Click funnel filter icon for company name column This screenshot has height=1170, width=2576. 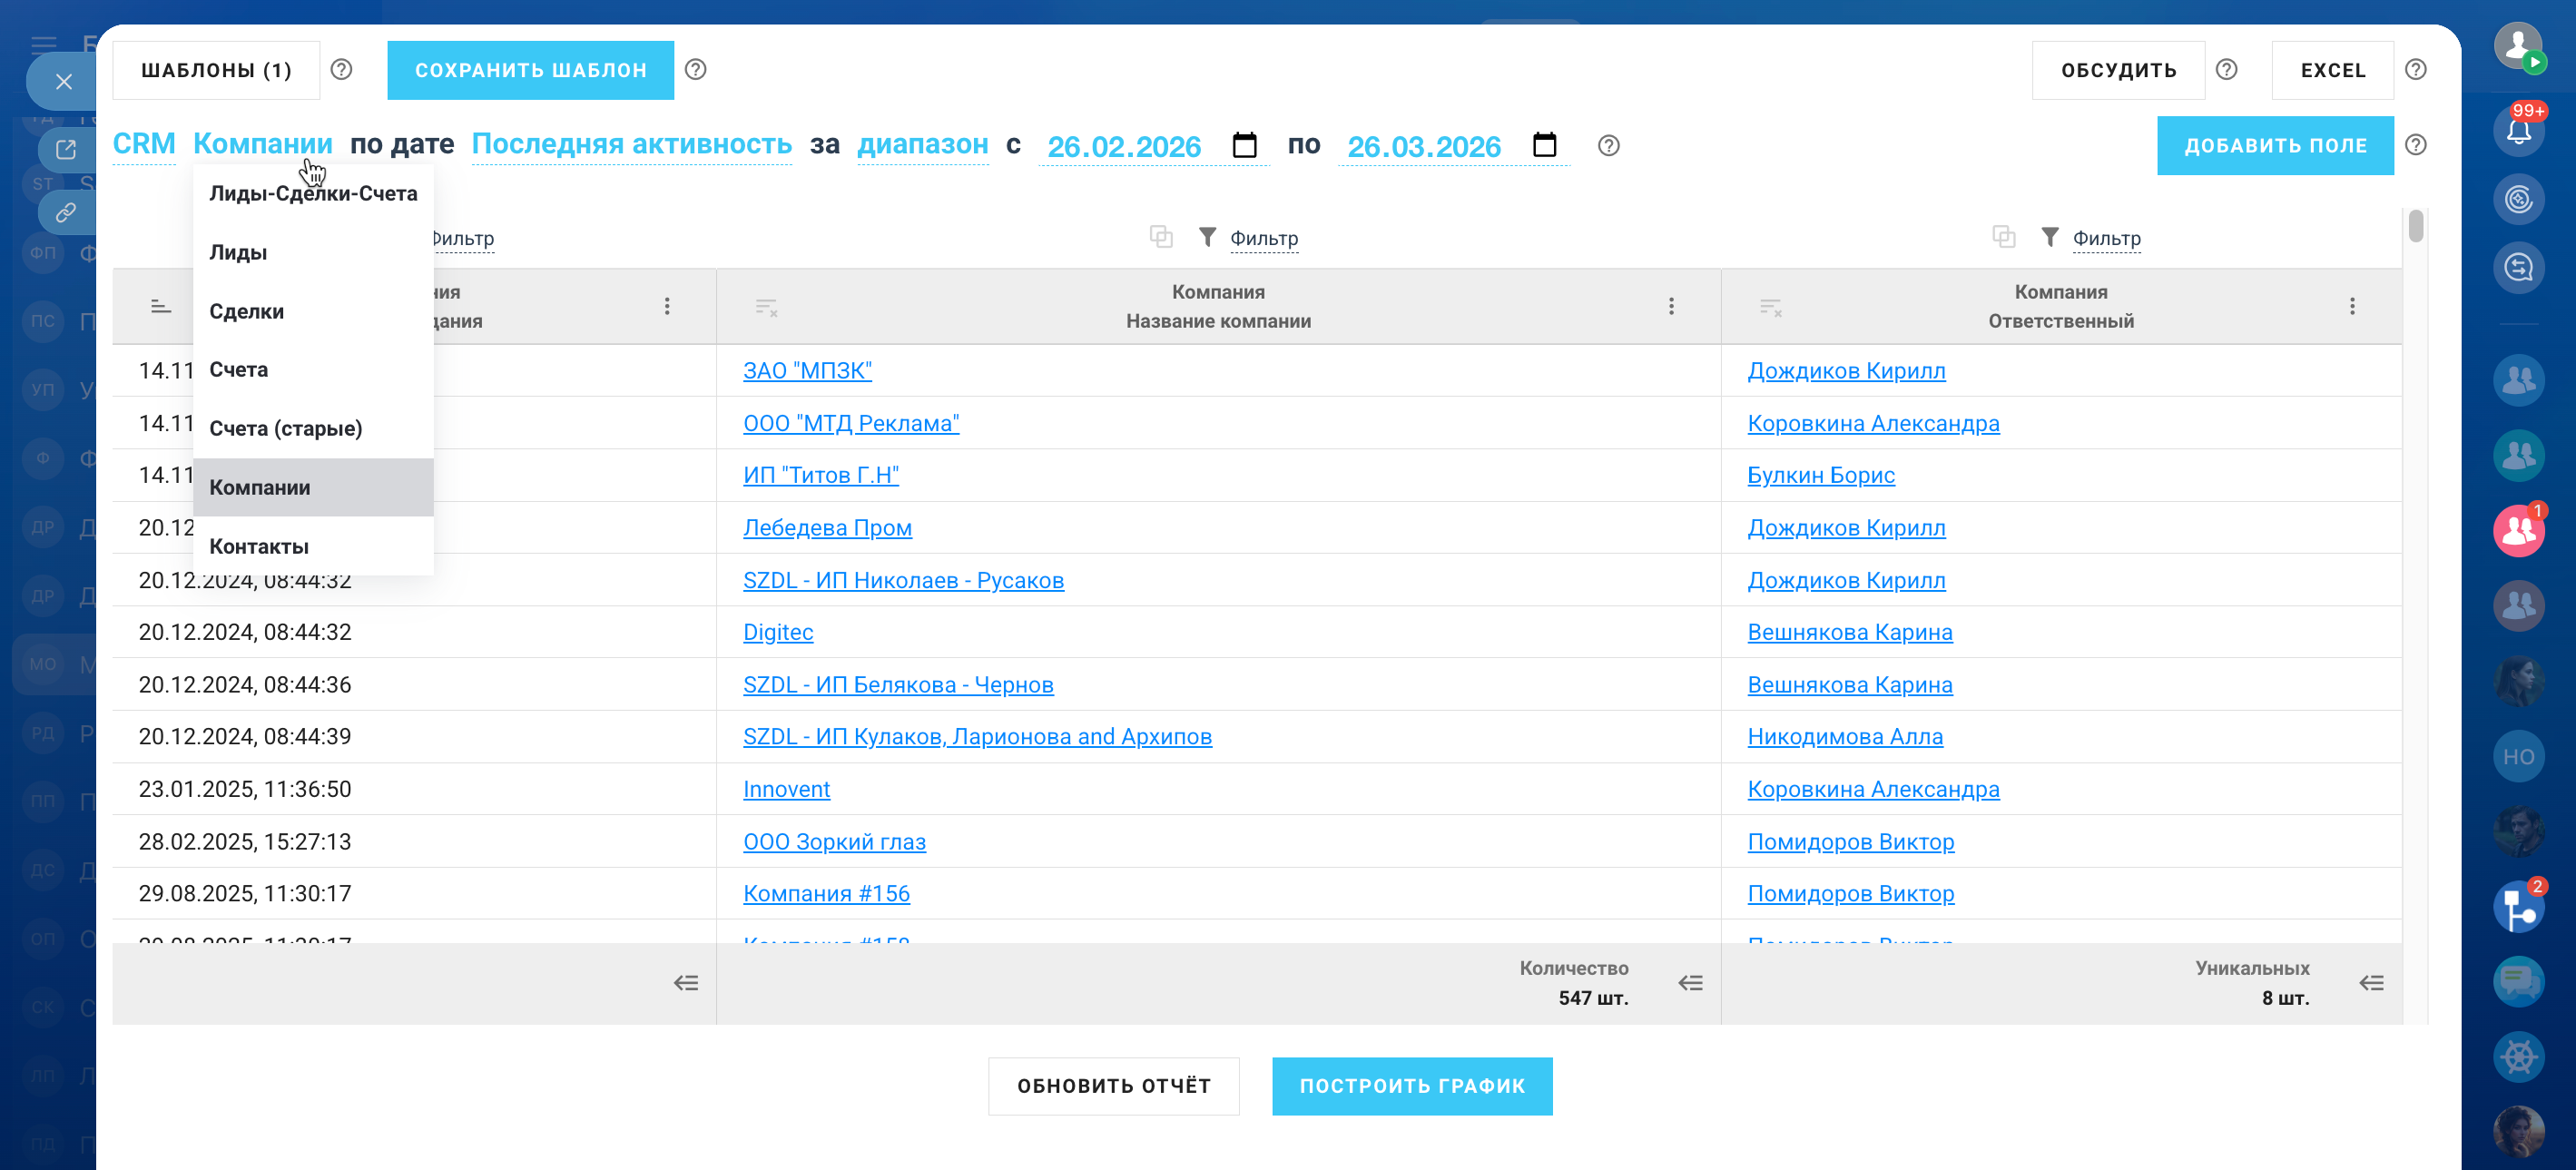(1207, 237)
